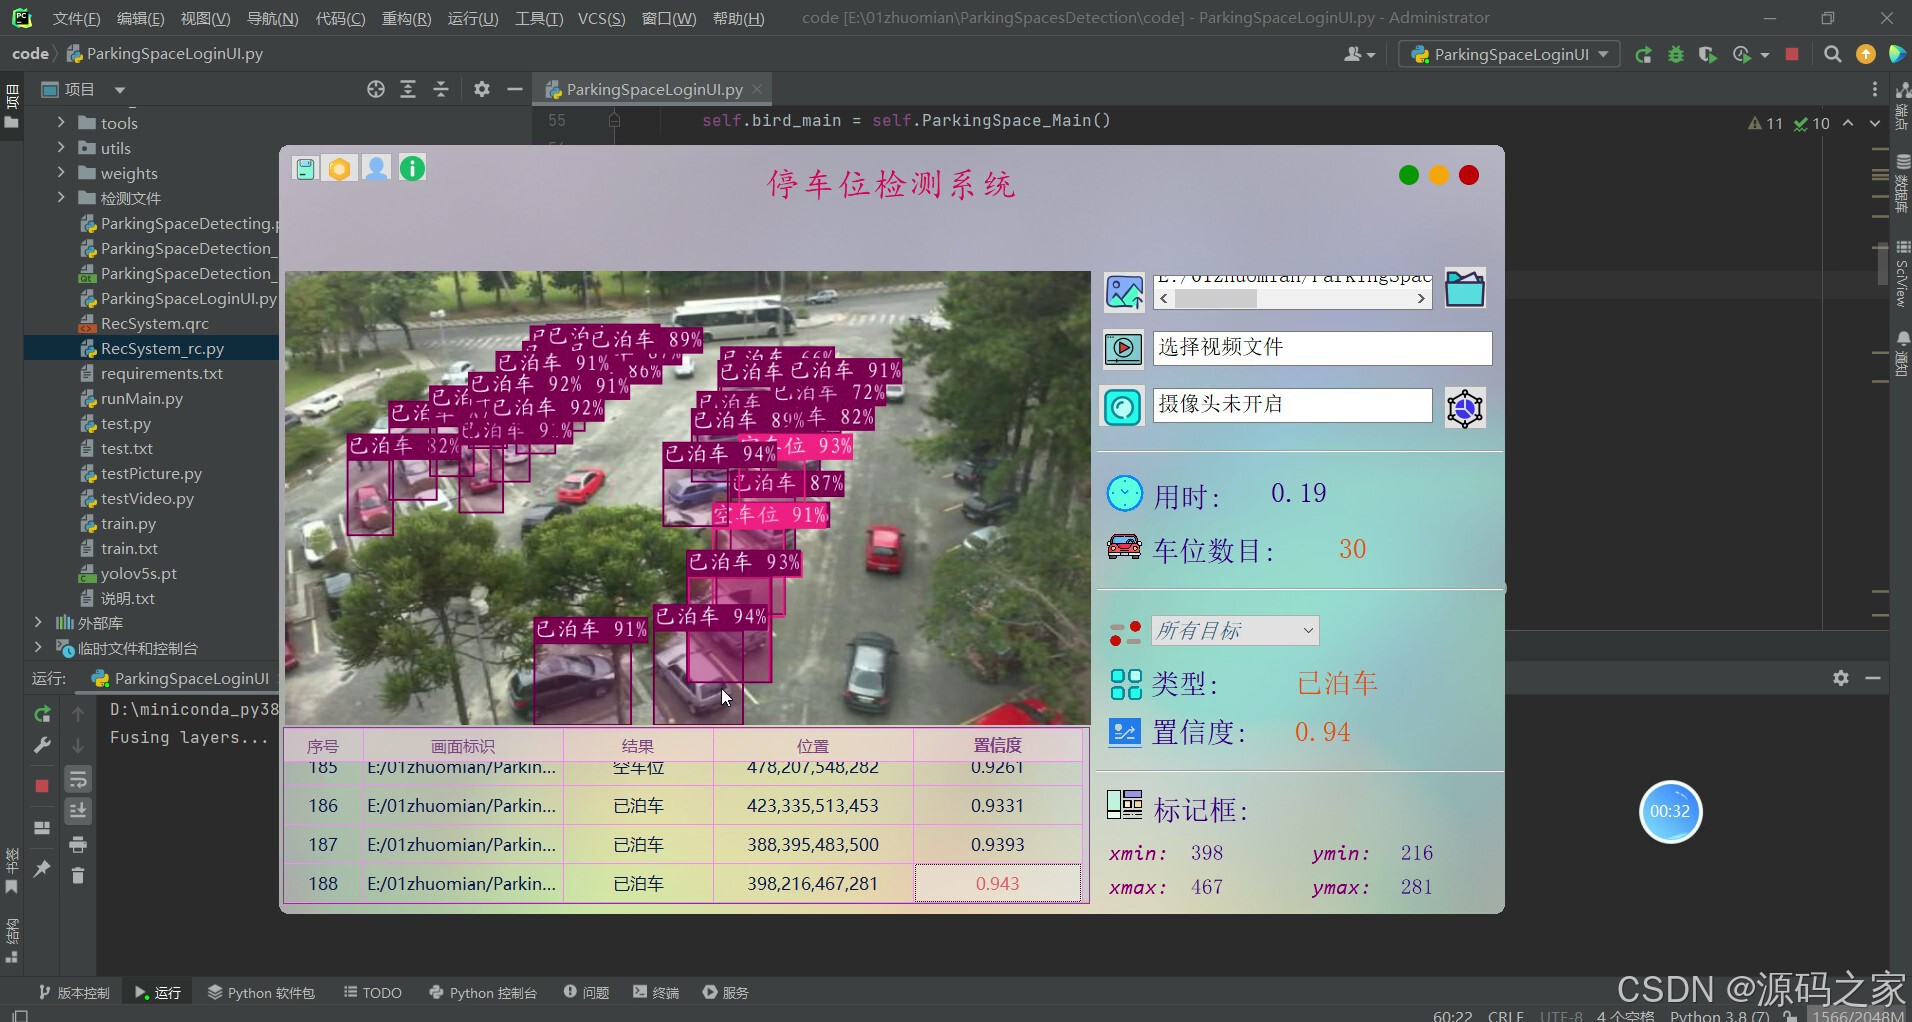Click the rerun icon in run panel
This screenshot has width=1912, height=1022.
pos(42,714)
